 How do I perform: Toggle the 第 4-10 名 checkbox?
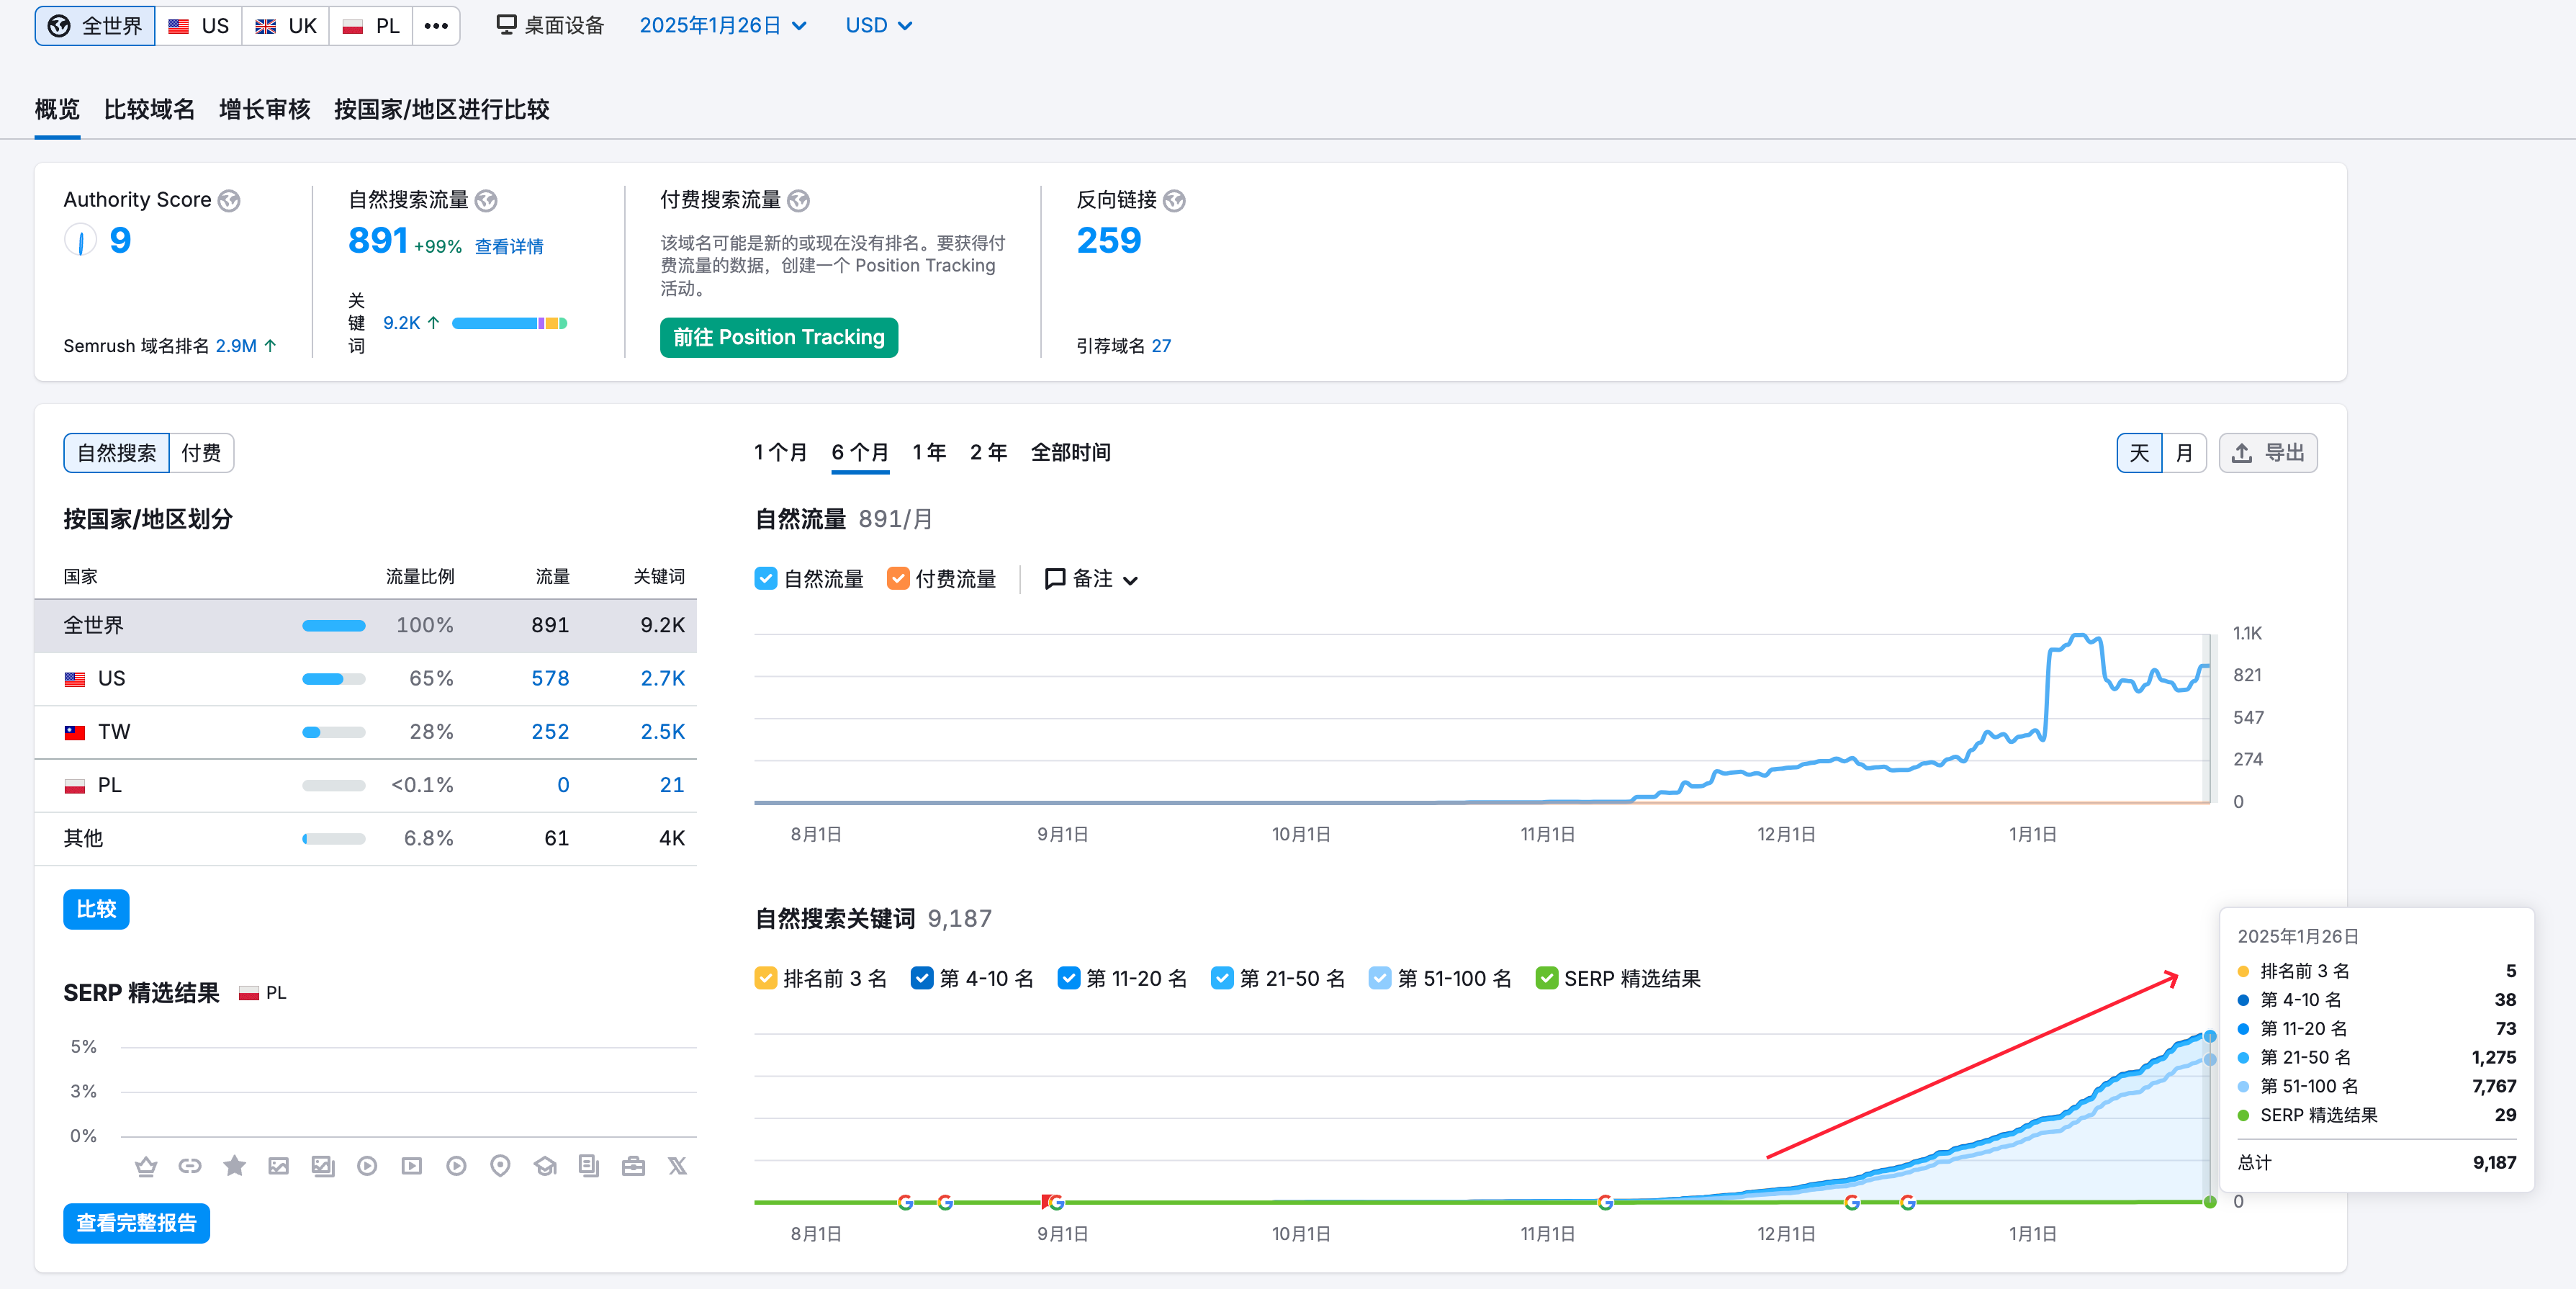point(922,978)
